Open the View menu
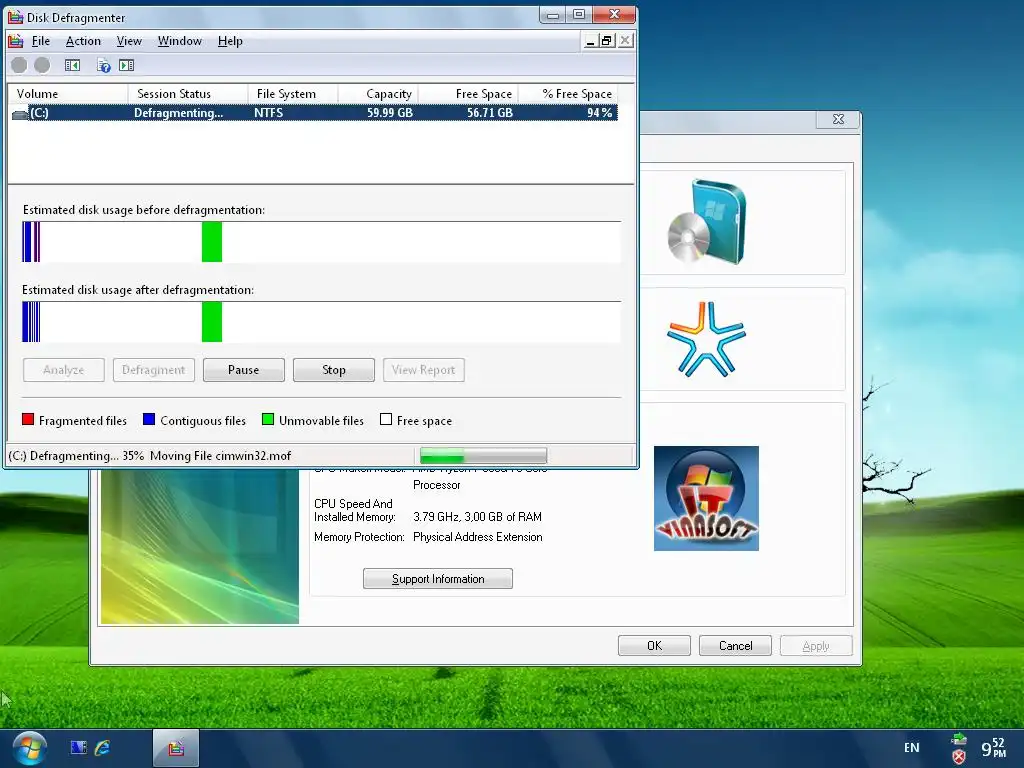 [x=129, y=40]
